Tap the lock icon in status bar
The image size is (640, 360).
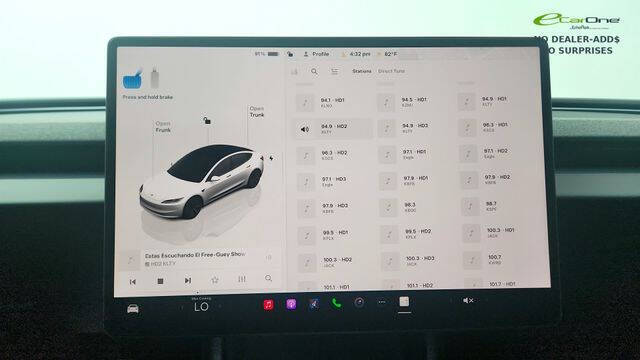[x=290, y=54]
